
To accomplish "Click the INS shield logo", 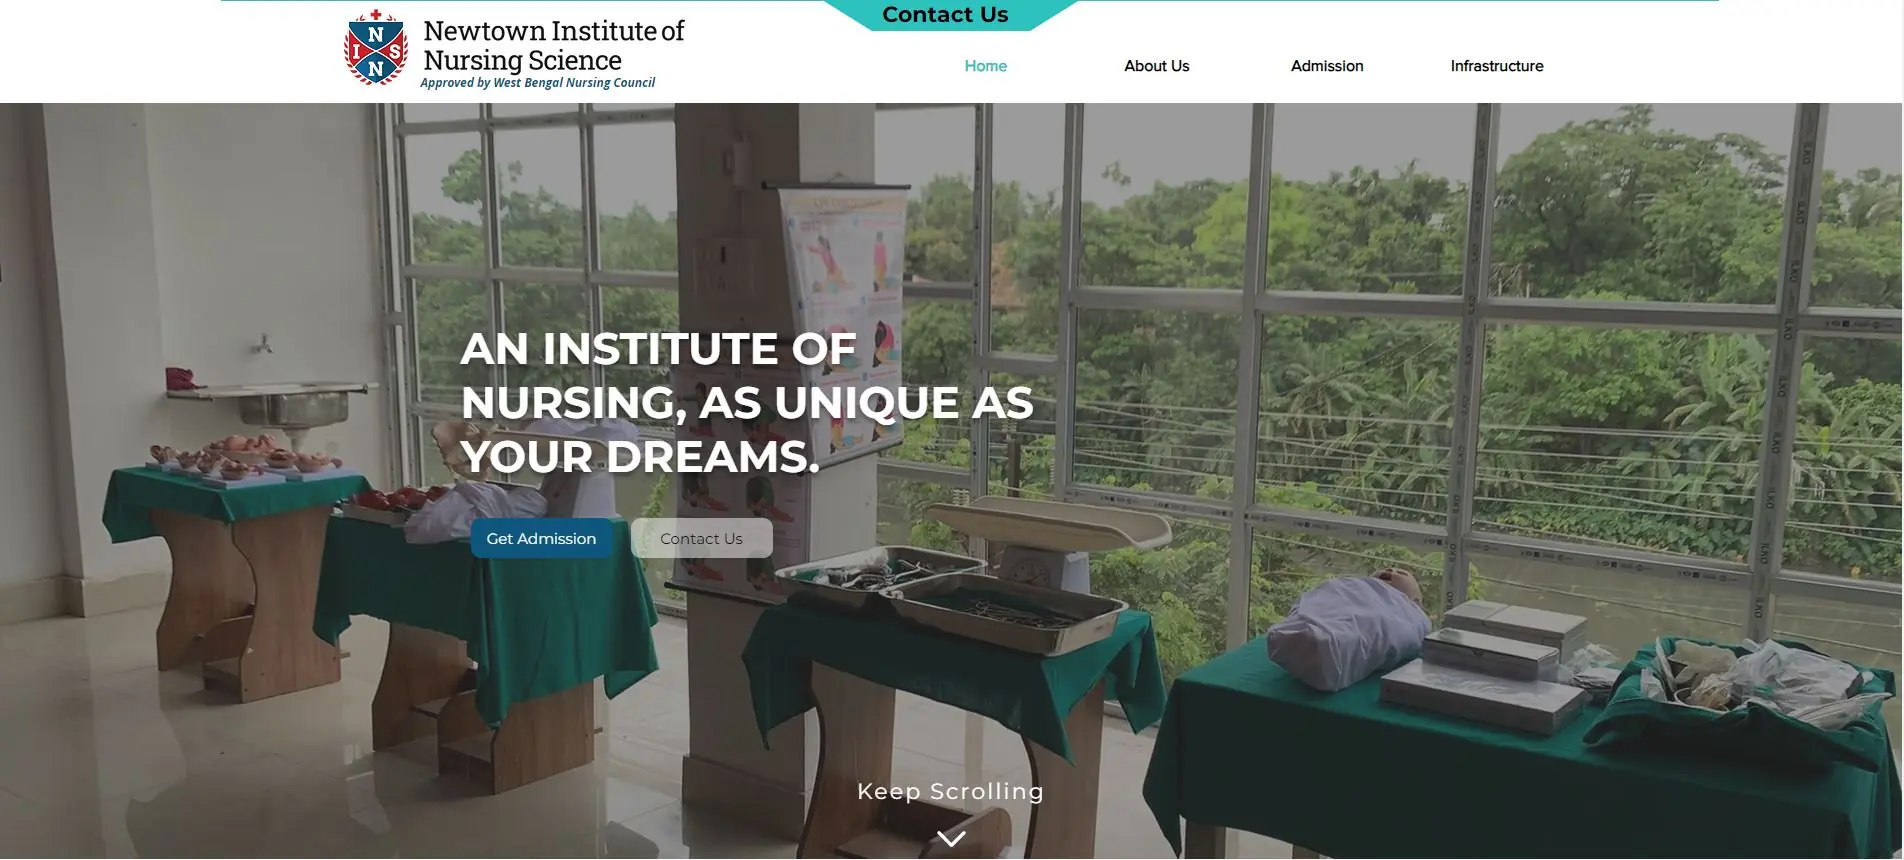I will 376,48.
